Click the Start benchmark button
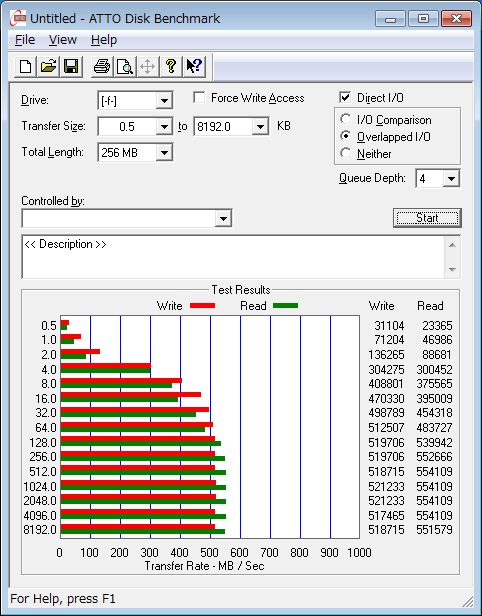The image size is (482, 616). [427, 218]
